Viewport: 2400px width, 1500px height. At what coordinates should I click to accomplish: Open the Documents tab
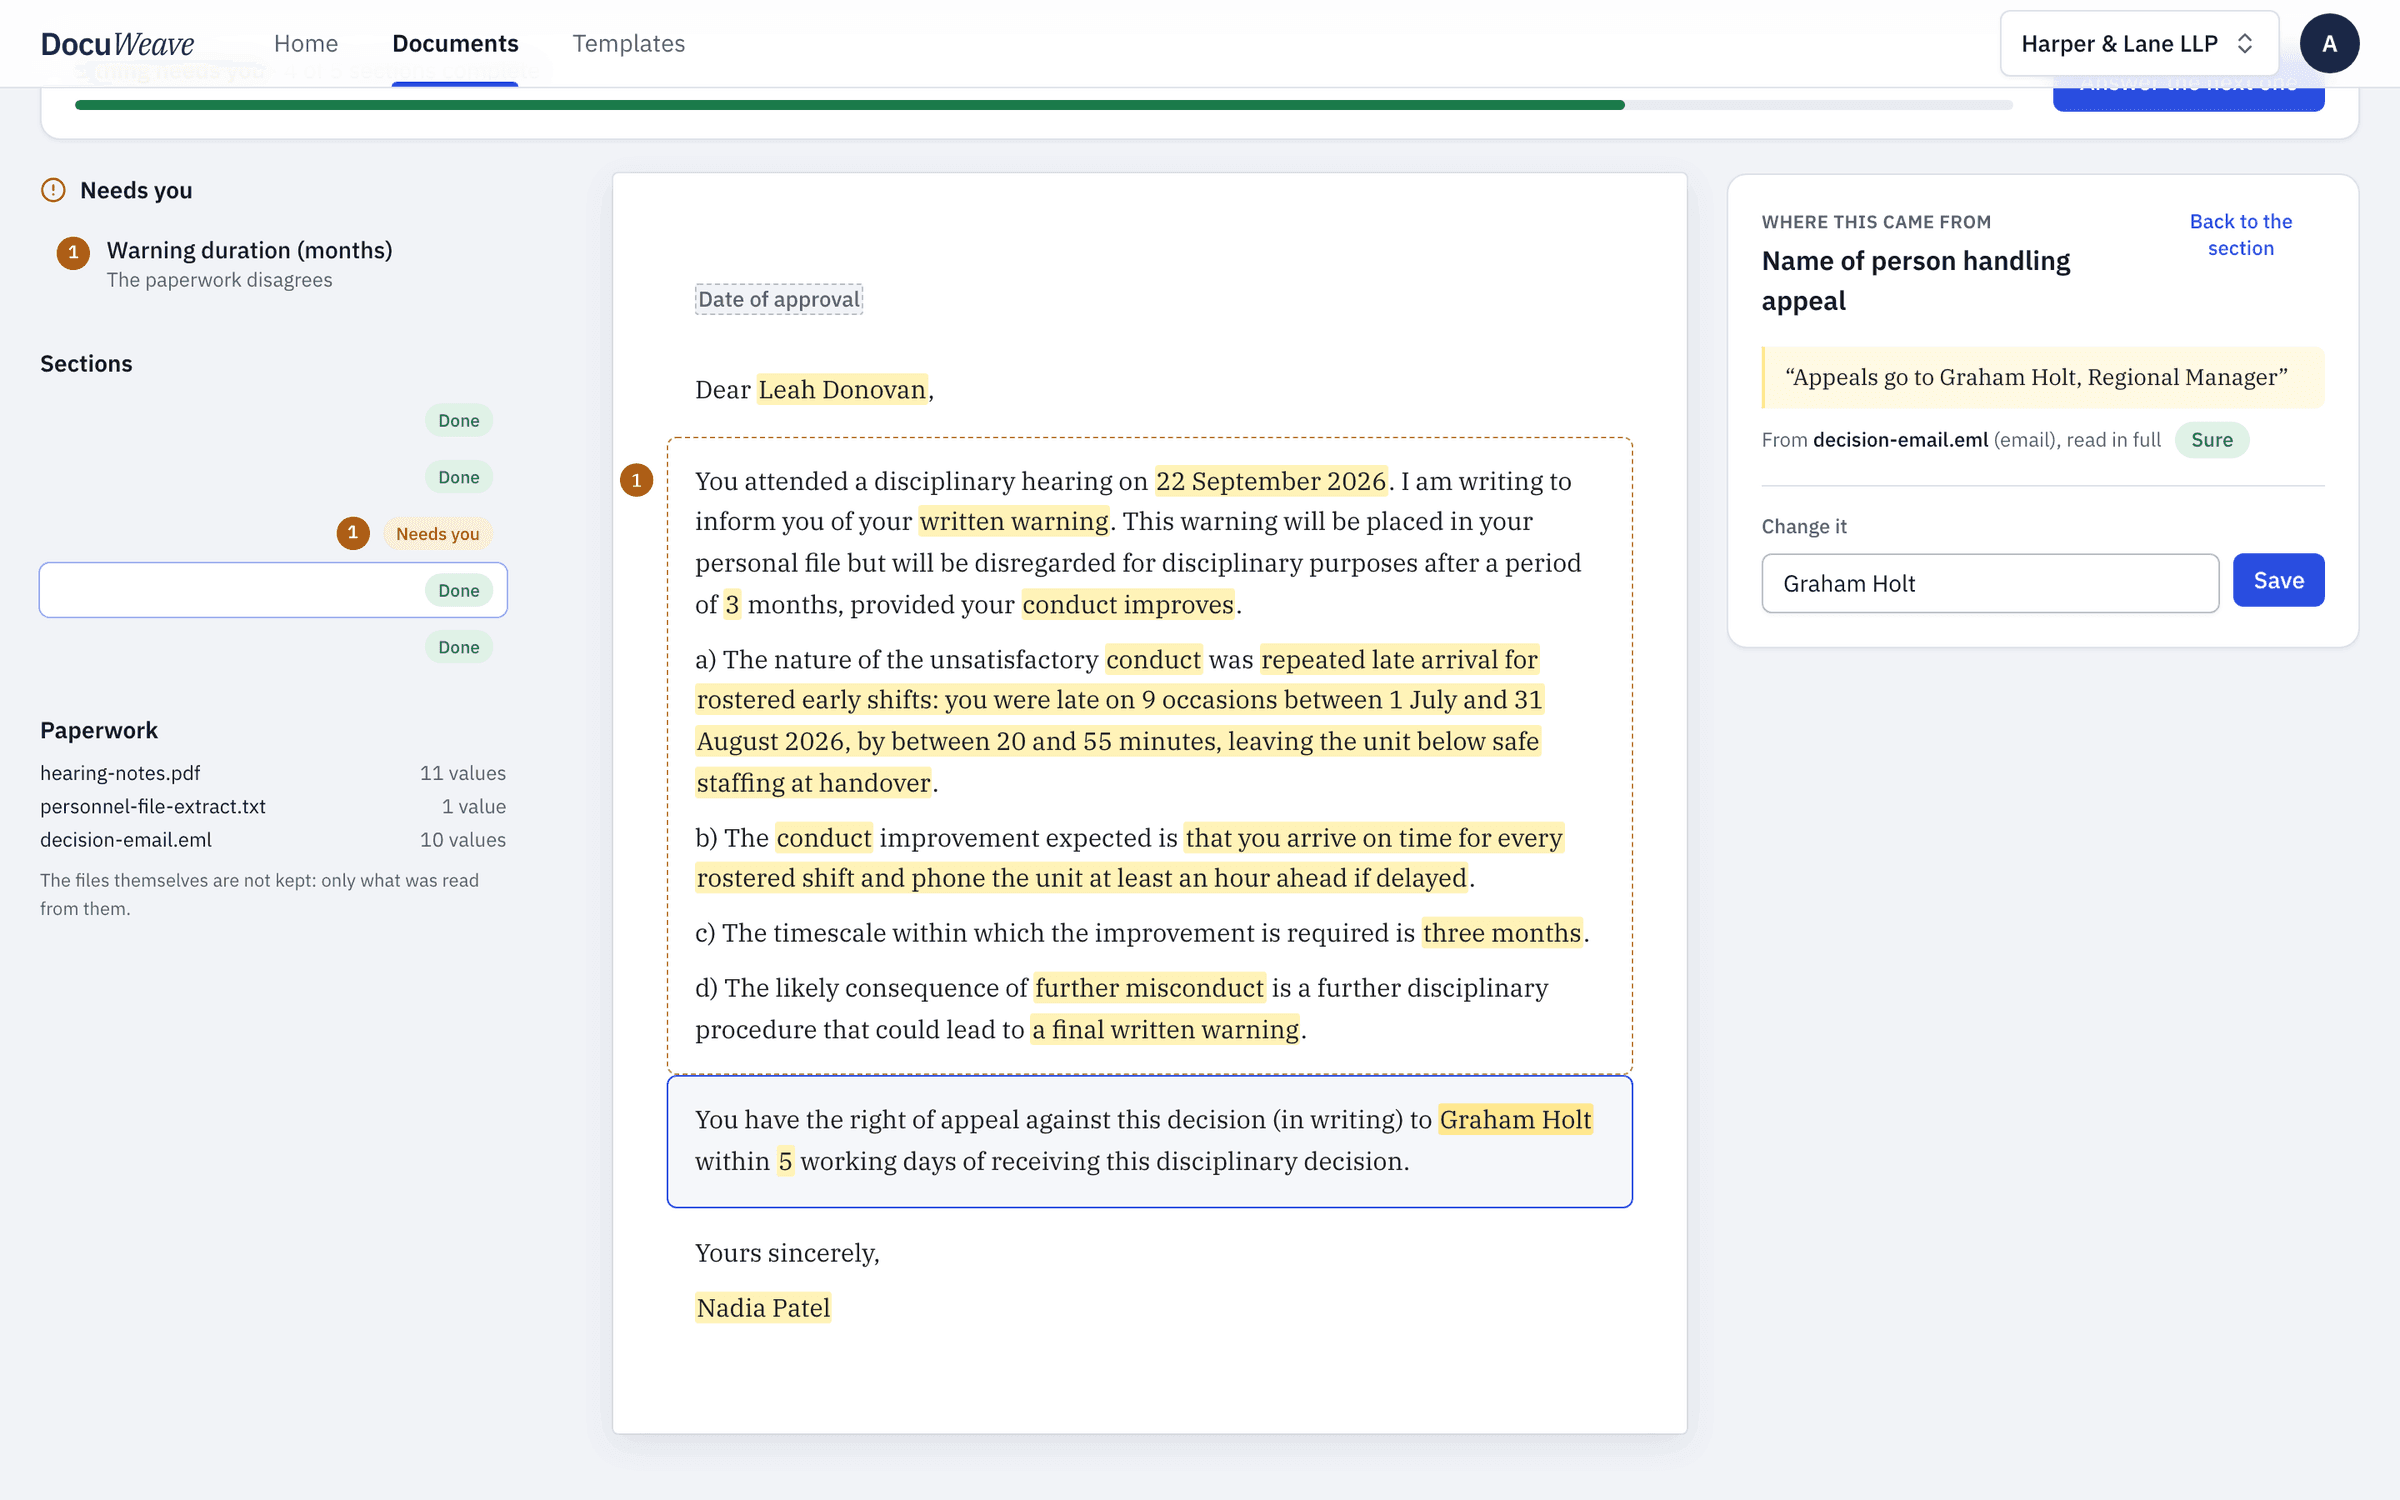pos(455,44)
